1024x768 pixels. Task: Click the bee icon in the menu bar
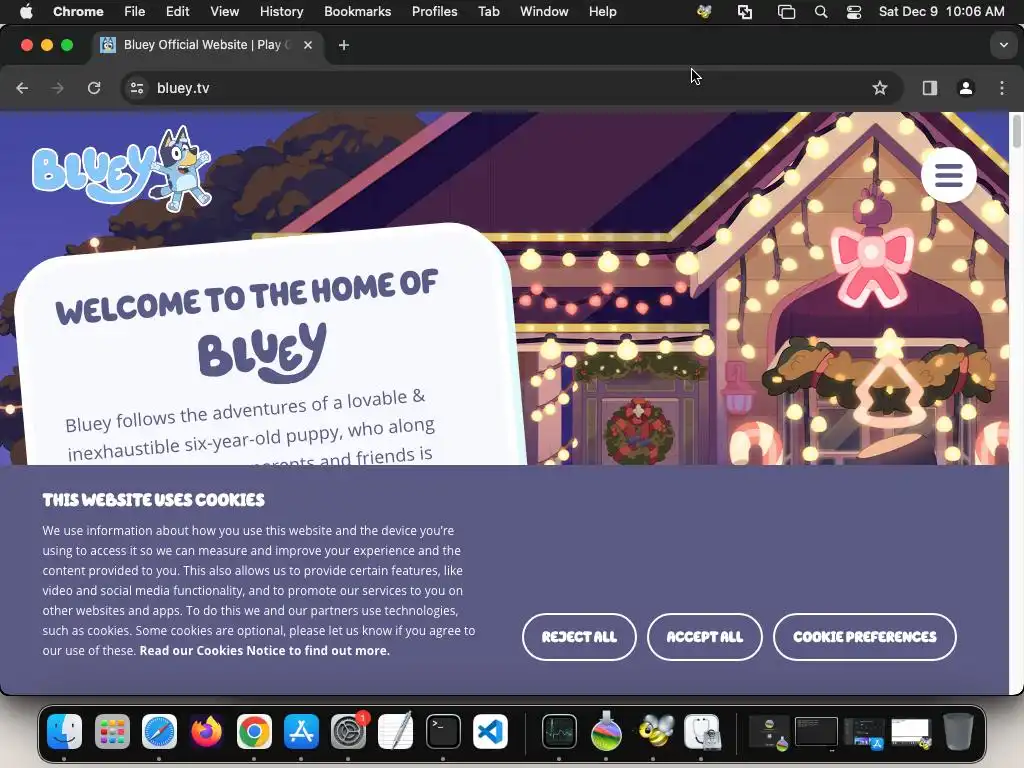704,12
